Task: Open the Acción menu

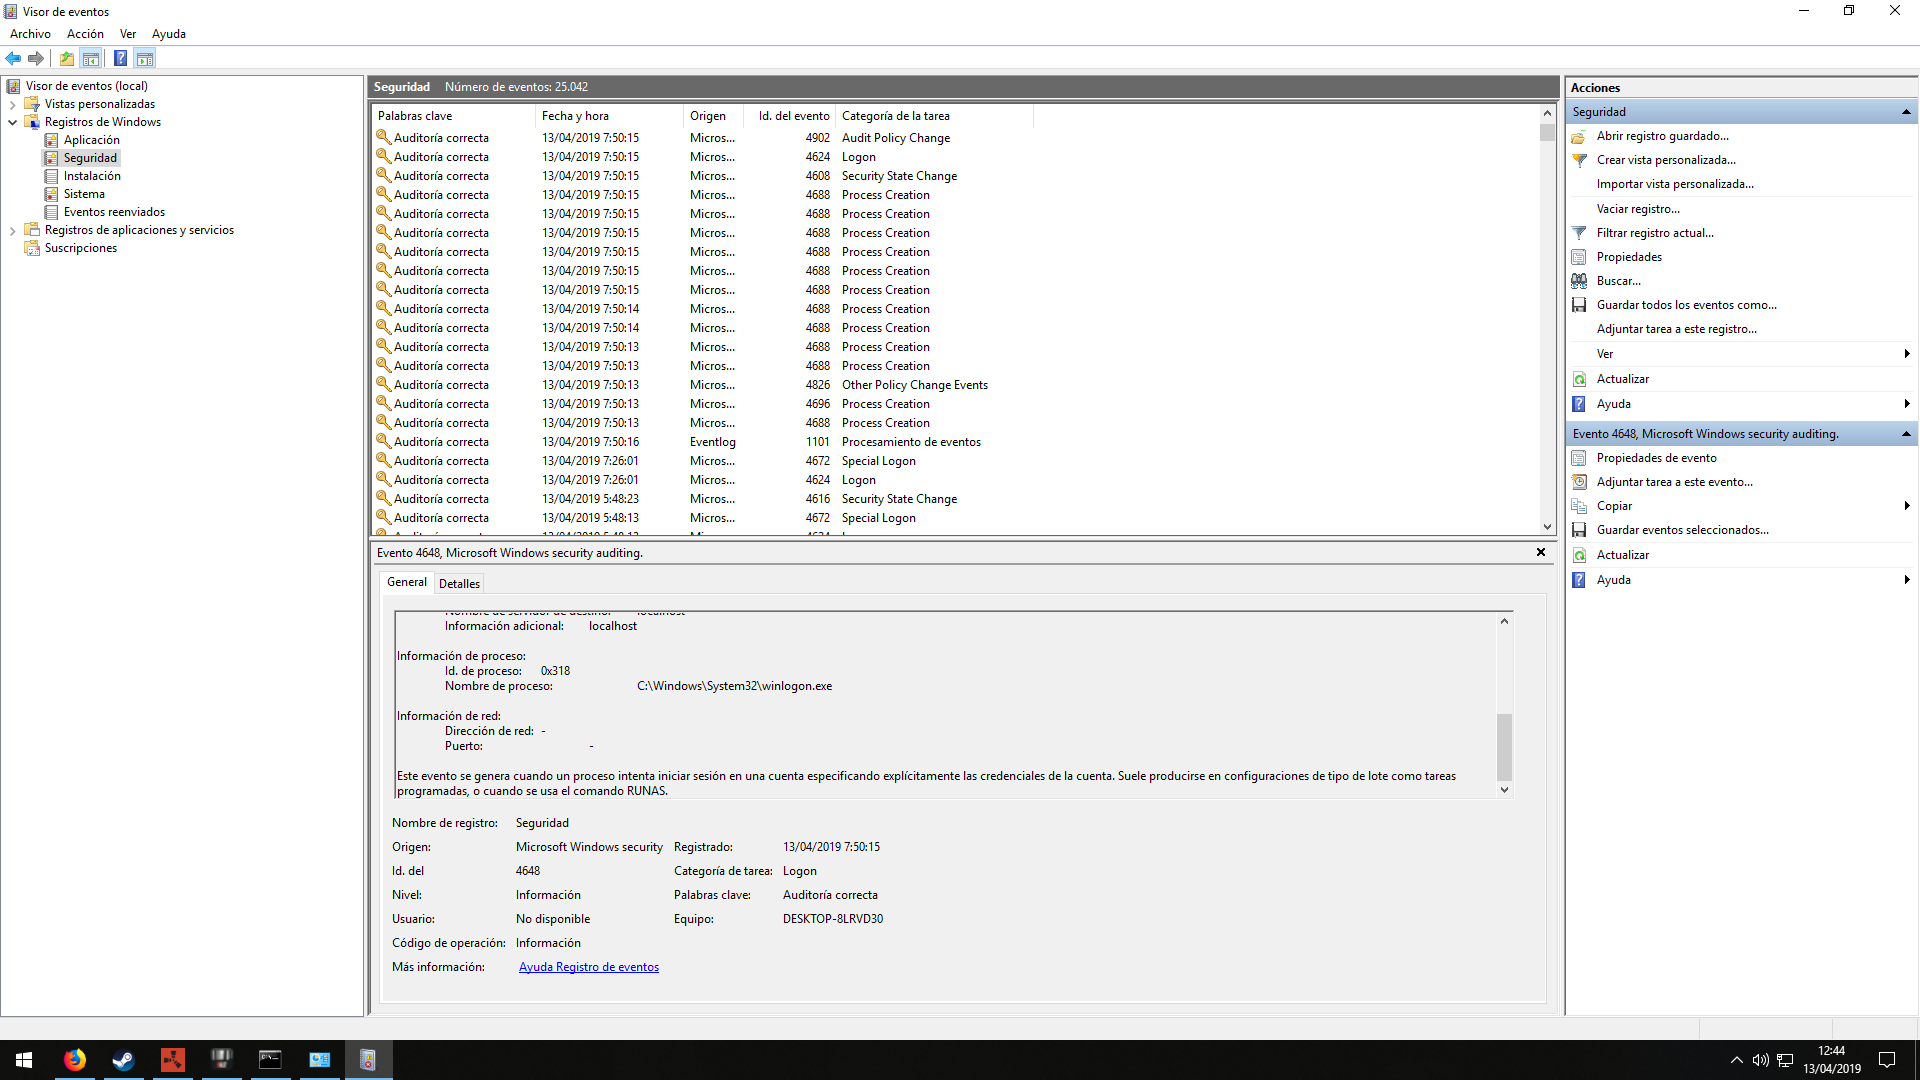Action: 85,33
